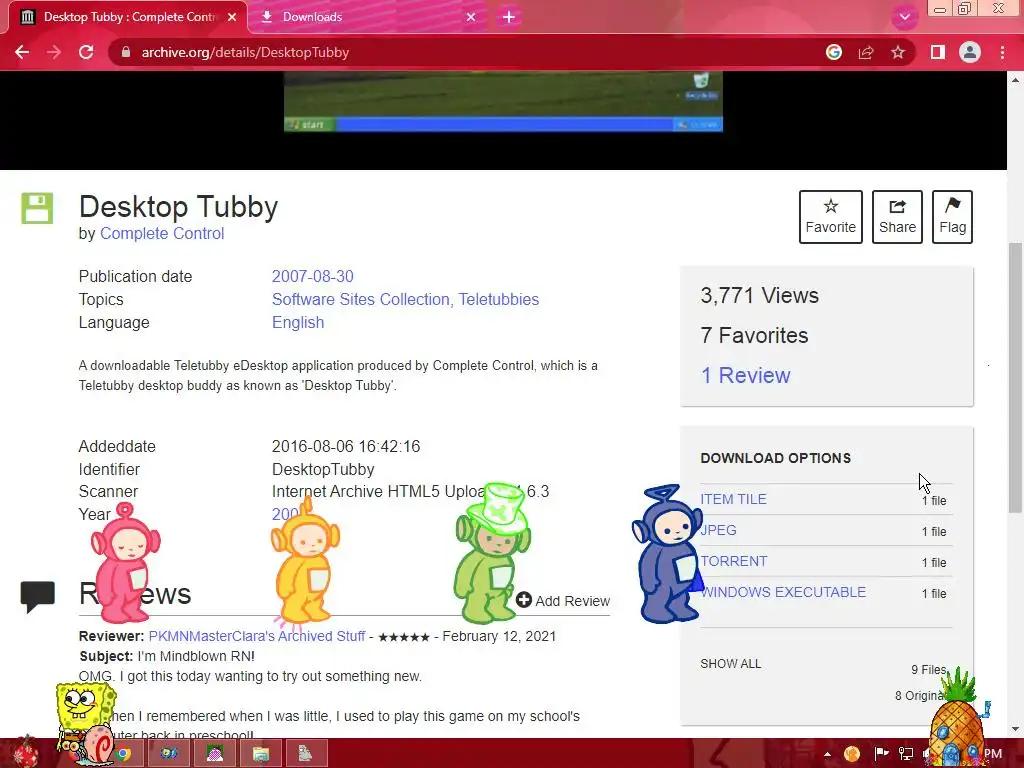Favorite this item with the star button
The image size is (1024, 768).
click(x=831, y=217)
